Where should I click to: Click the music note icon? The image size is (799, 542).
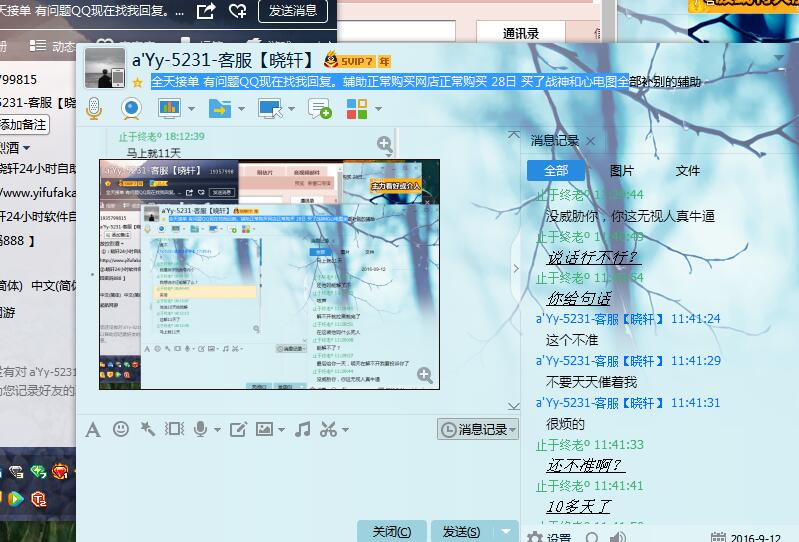(x=302, y=429)
